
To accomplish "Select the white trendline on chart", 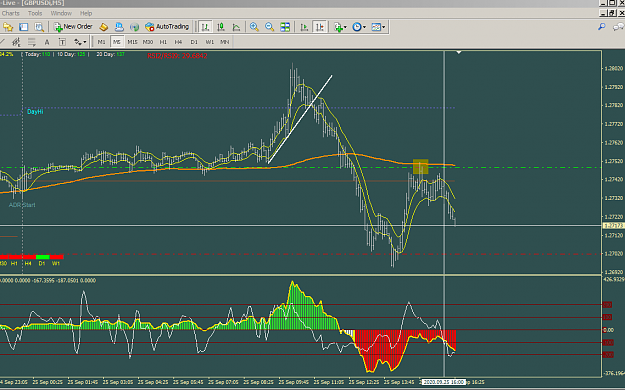I will (300, 119).
